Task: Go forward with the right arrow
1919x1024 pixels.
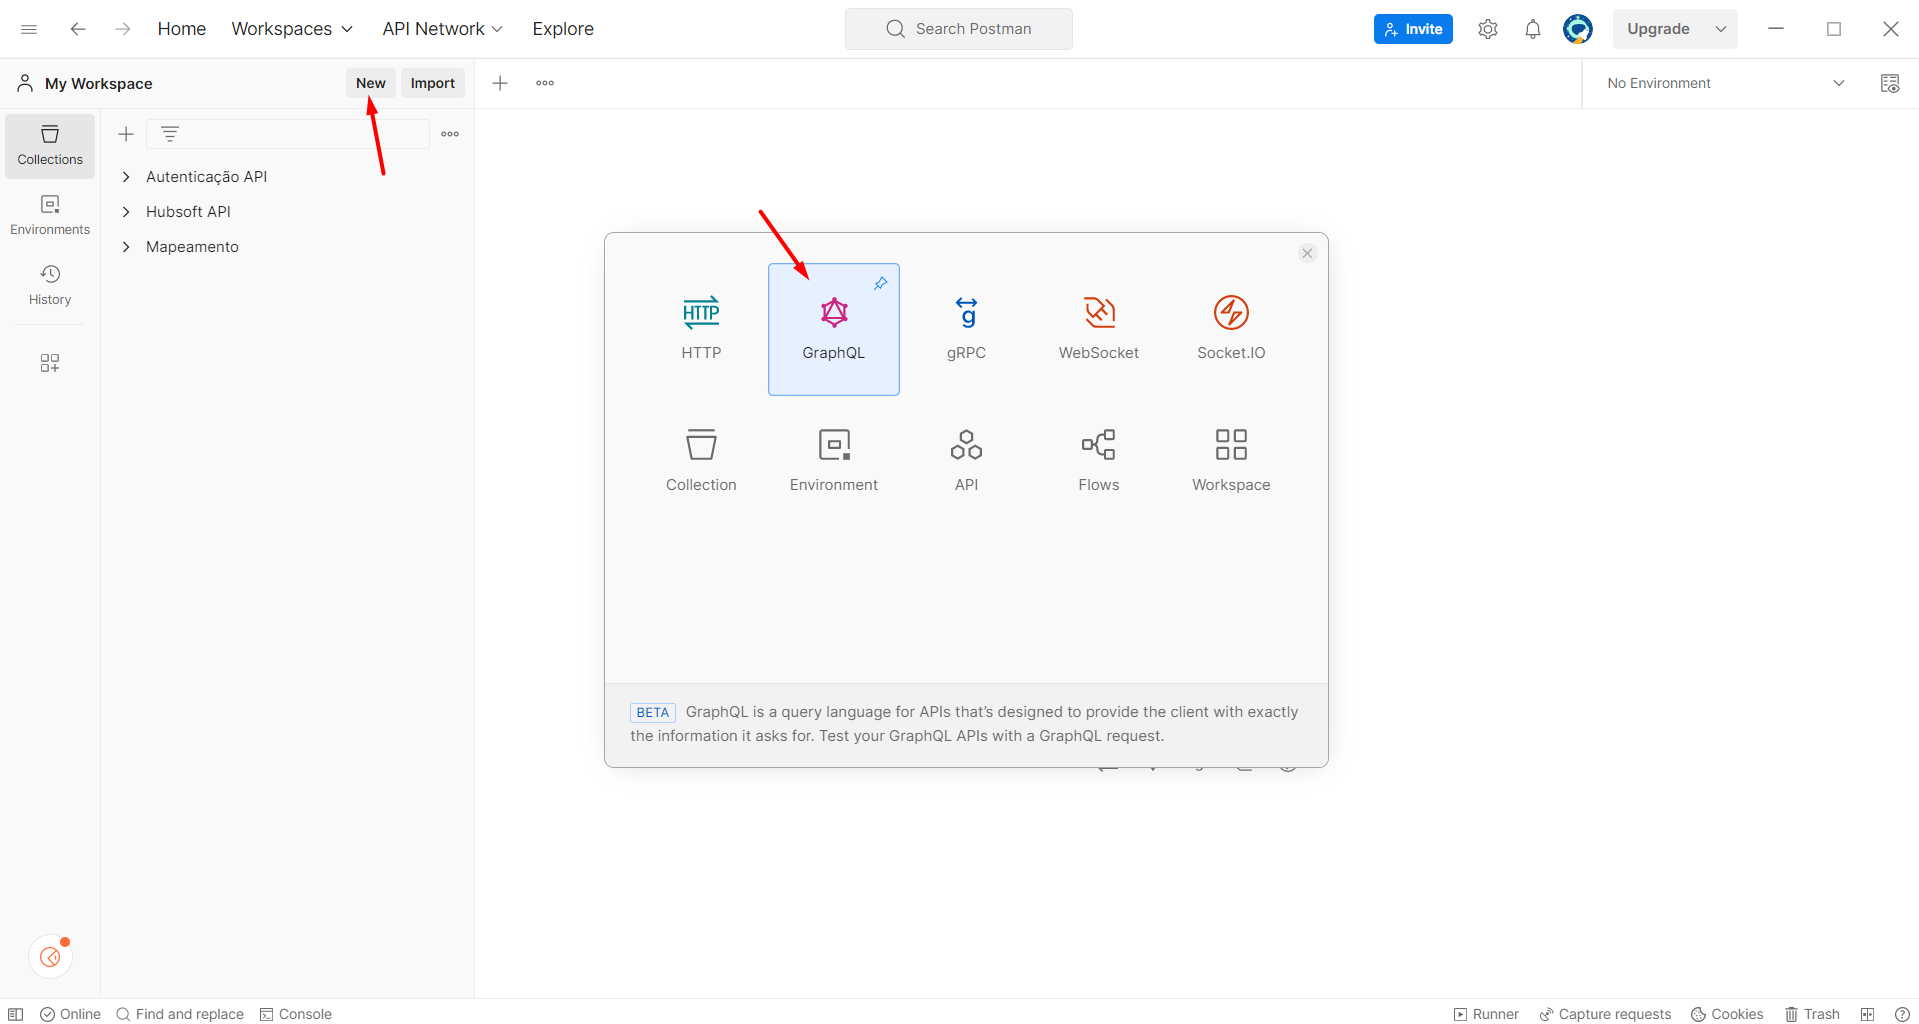Action: [x=122, y=29]
